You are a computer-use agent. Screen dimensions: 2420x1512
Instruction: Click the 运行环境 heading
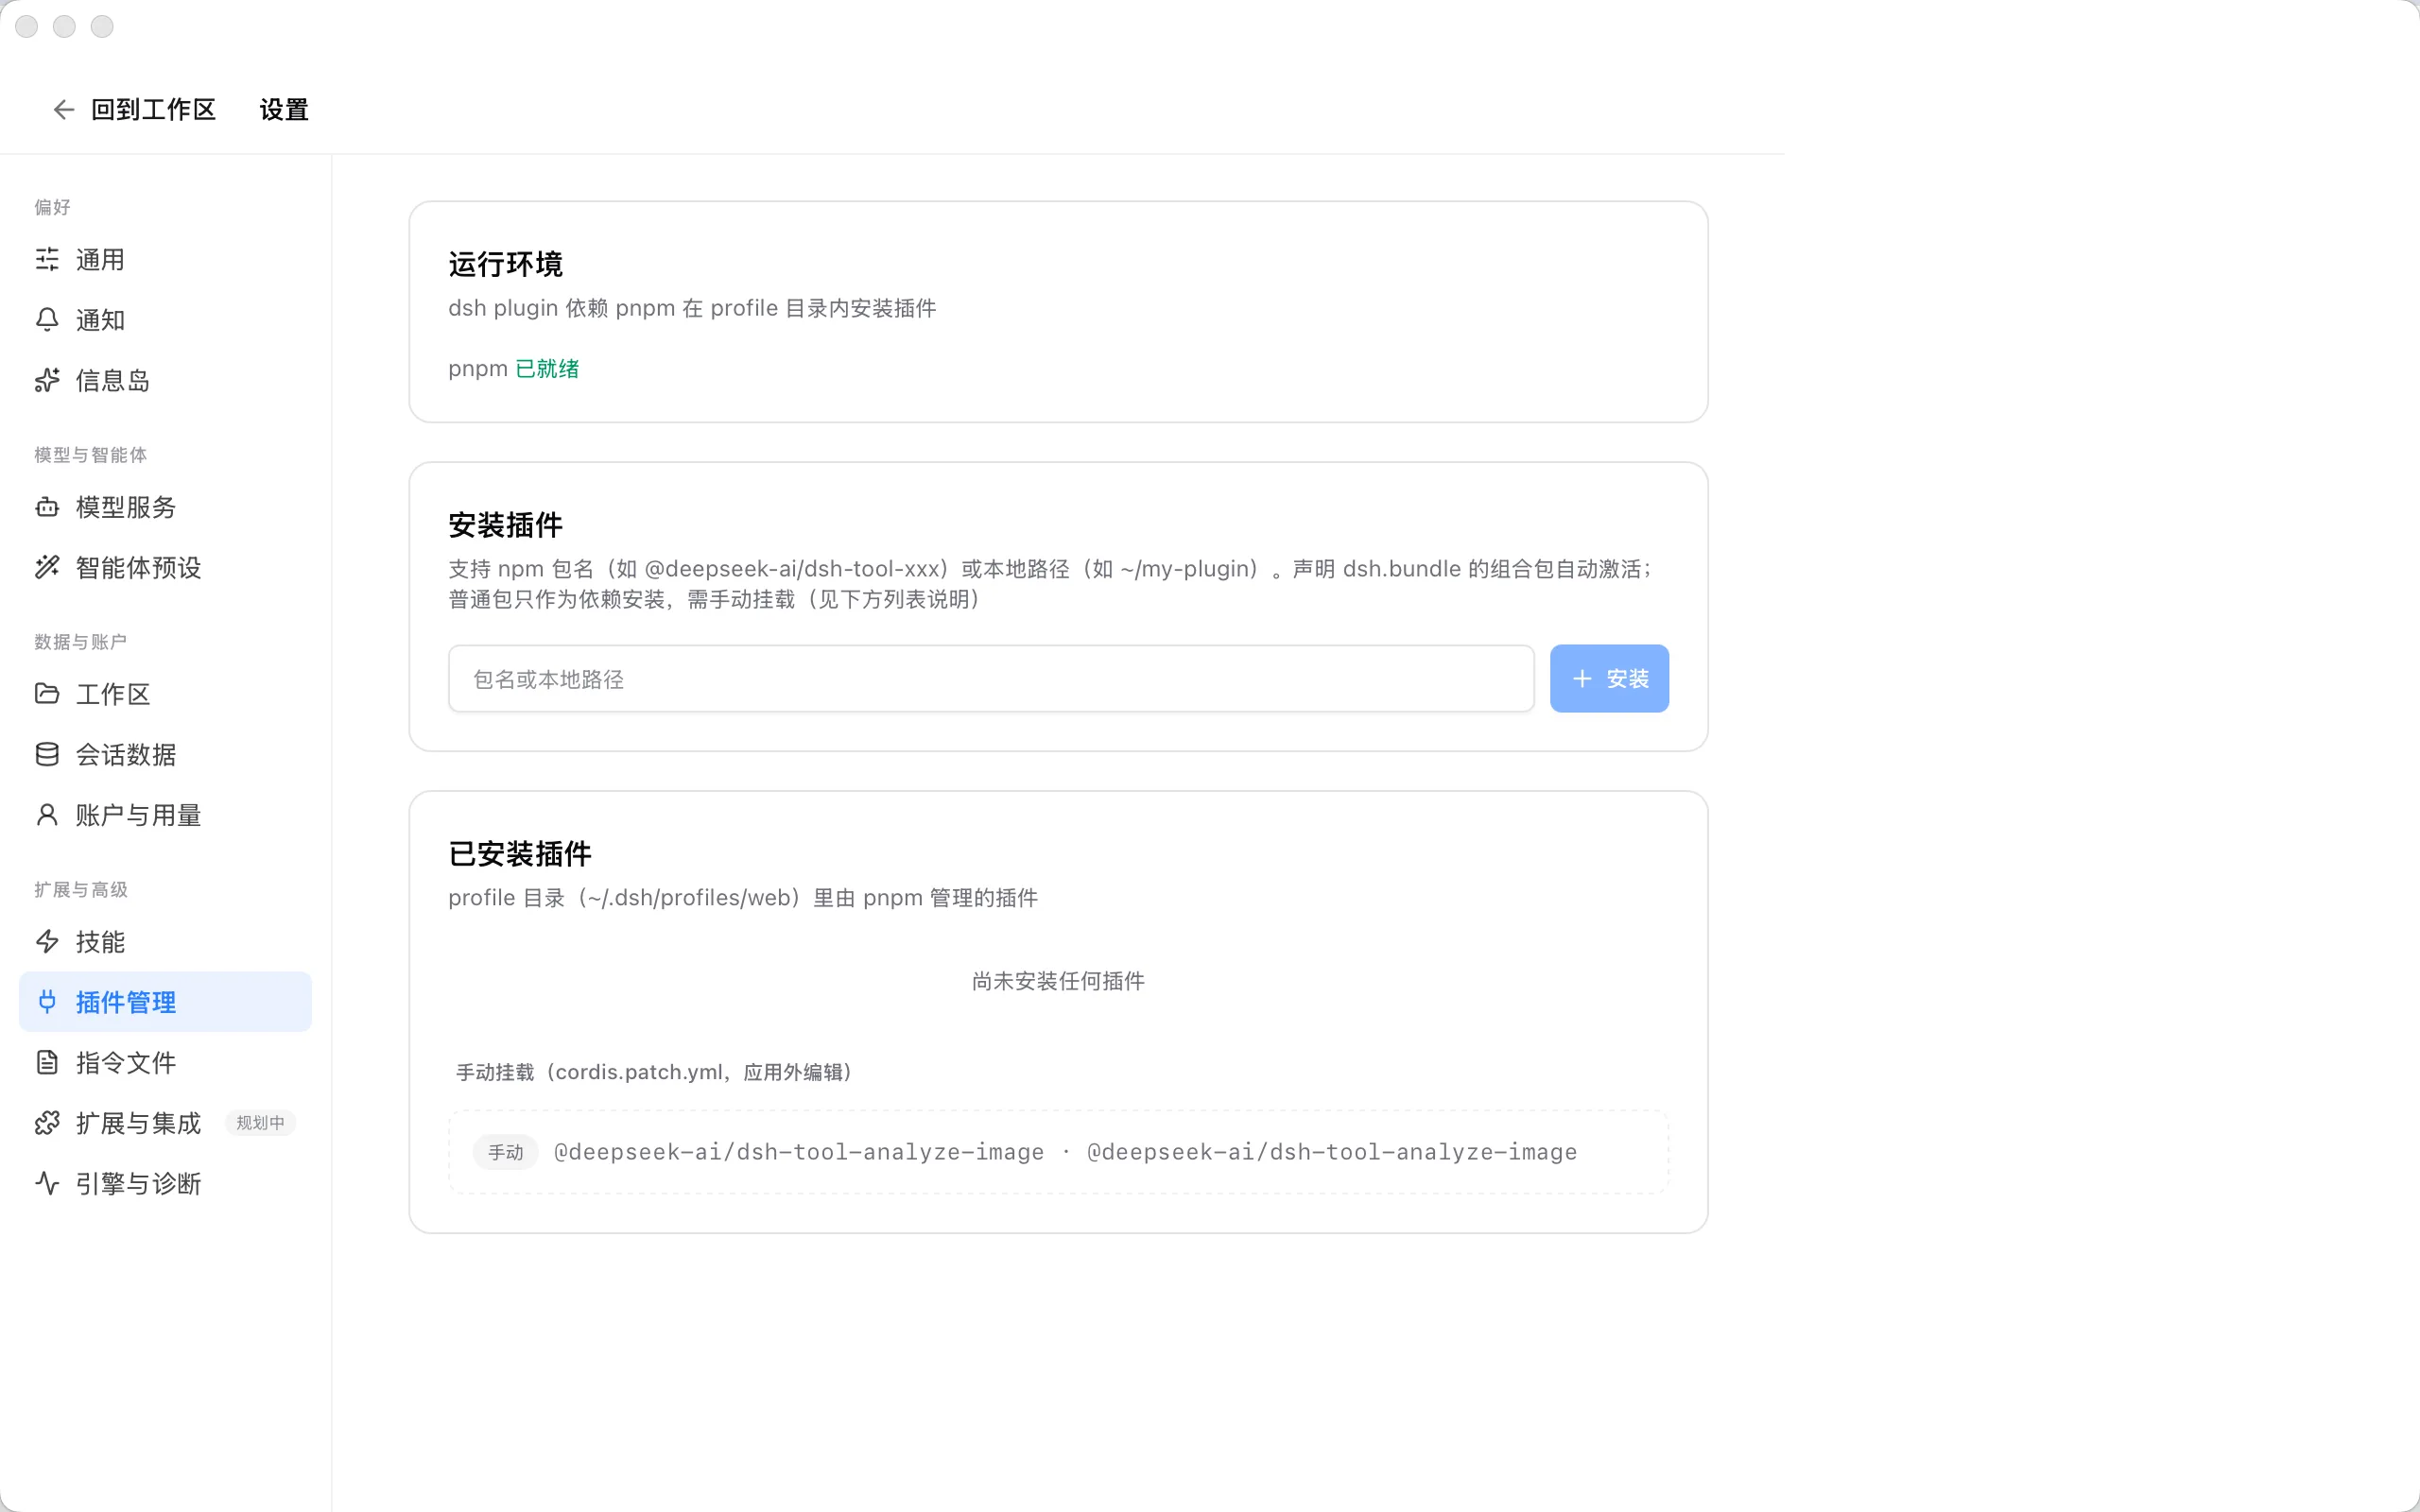point(506,264)
